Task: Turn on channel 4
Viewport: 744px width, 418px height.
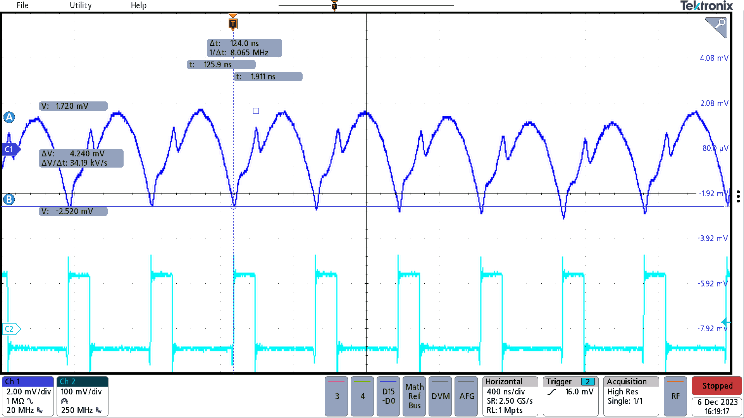Action: [x=361, y=396]
